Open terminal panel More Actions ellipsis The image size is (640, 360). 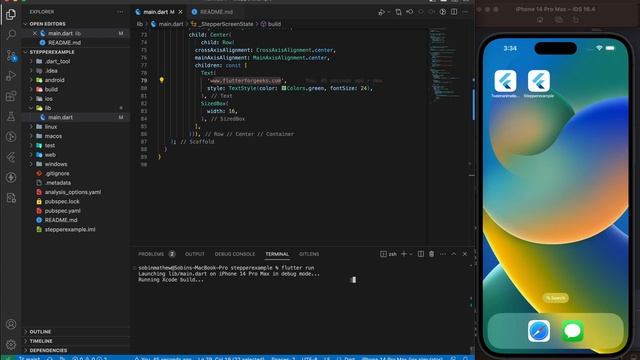point(442,254)
